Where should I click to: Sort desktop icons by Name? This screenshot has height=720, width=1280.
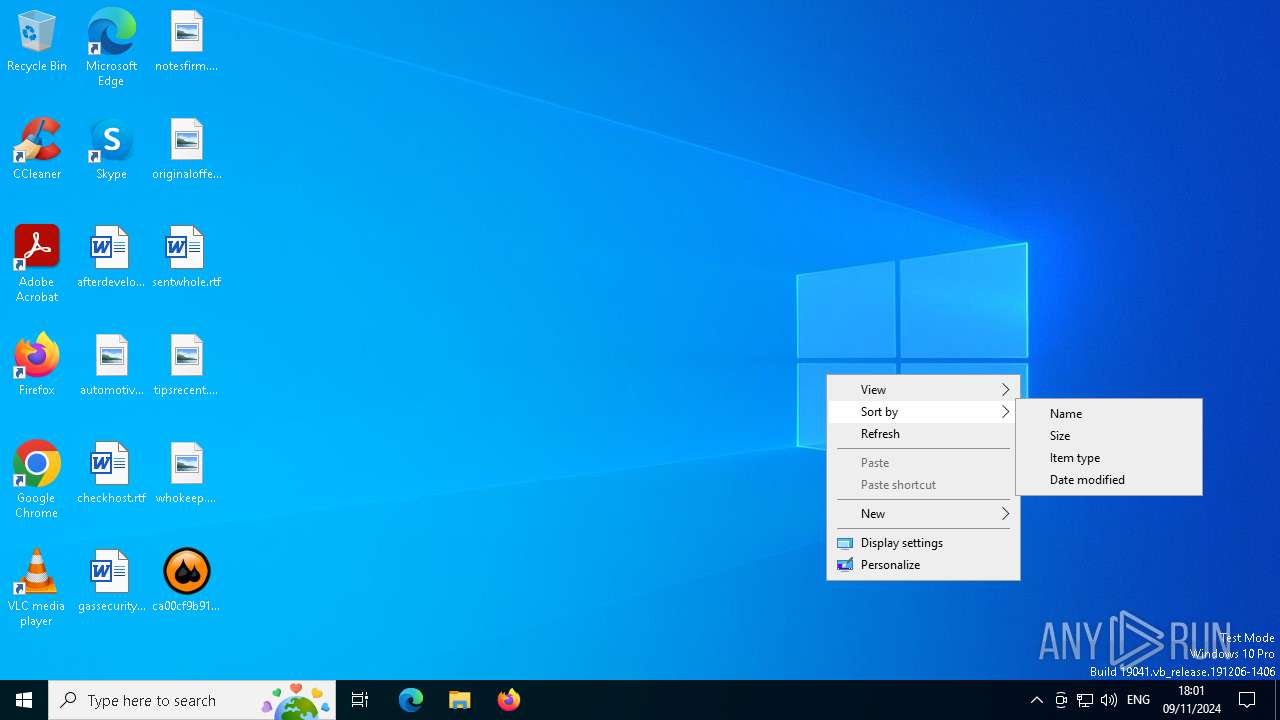point(1109,414)
